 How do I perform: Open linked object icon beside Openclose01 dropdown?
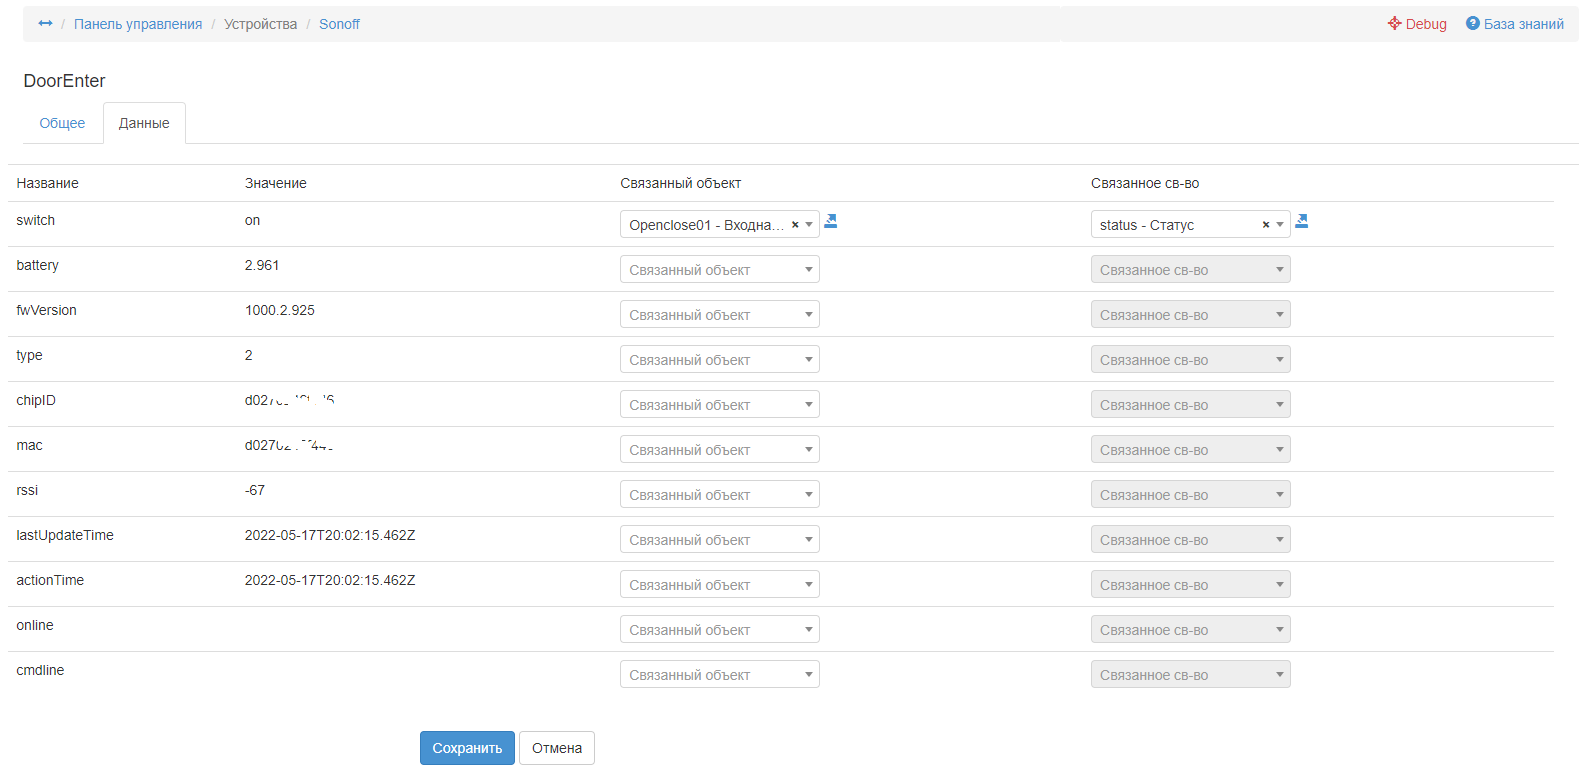830,221
